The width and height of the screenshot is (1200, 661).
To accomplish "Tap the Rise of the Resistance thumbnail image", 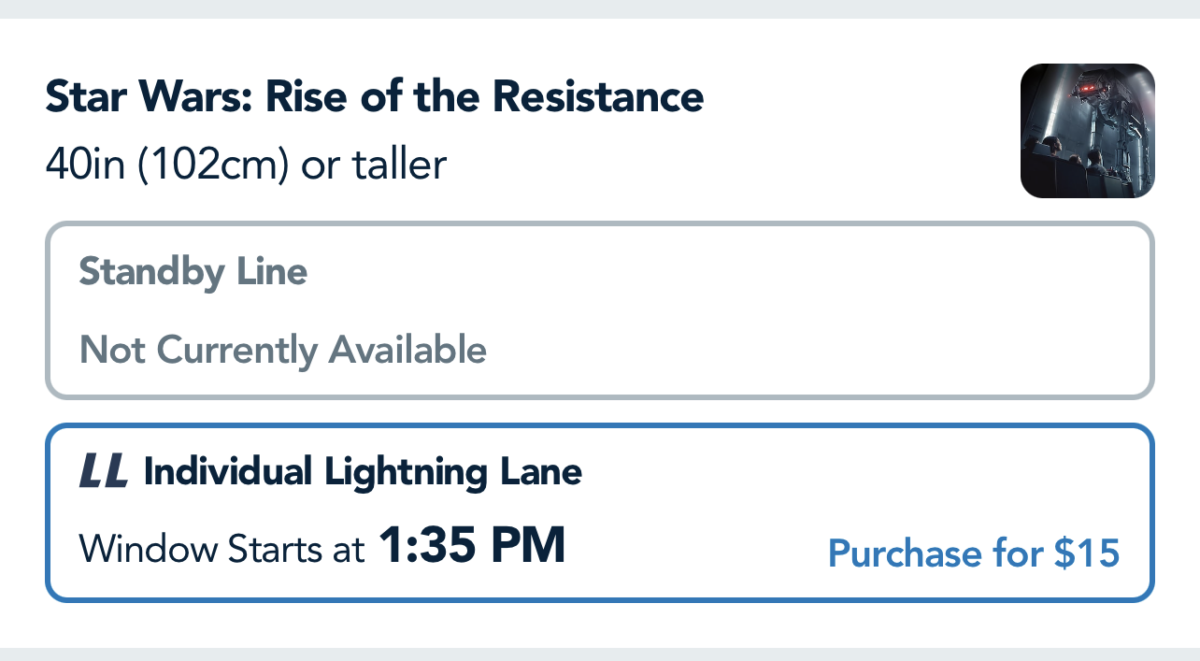I will 1087,131.
